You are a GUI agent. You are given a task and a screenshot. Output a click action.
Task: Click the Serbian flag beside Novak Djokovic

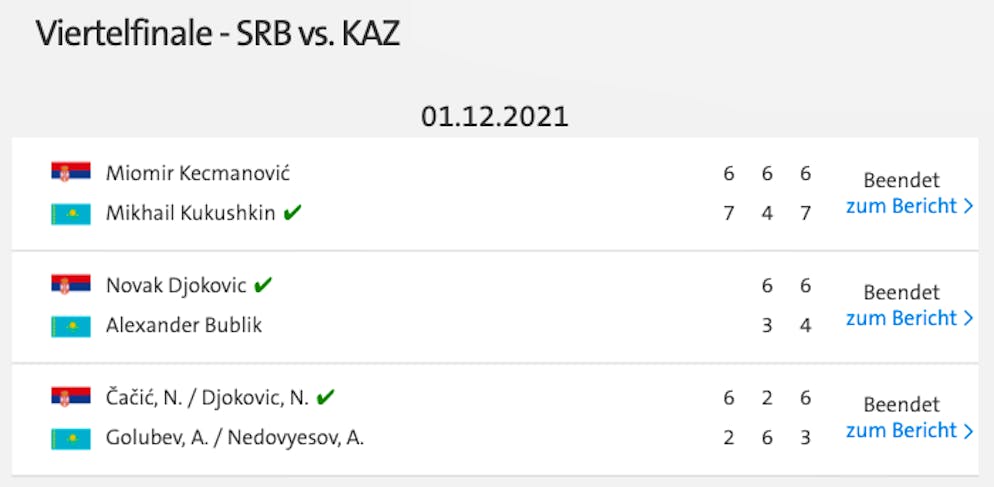[x=71, y=285]
